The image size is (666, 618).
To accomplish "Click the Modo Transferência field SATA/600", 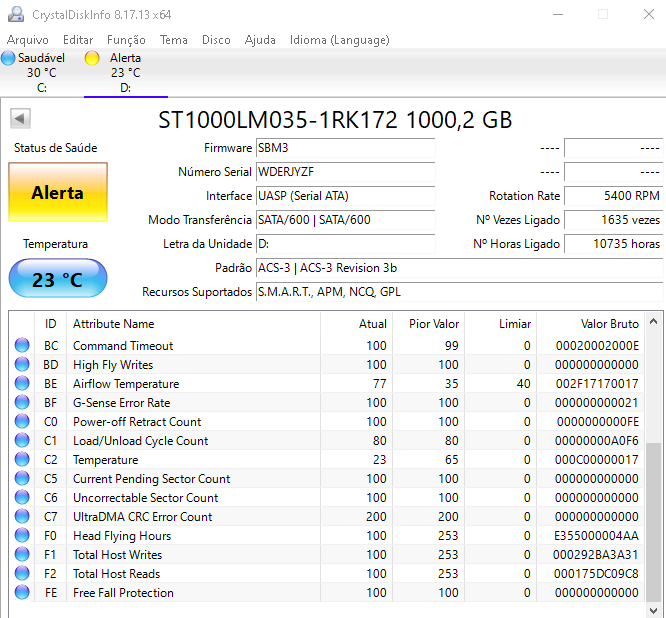I will pyautogui.click(x=345, y=220).
